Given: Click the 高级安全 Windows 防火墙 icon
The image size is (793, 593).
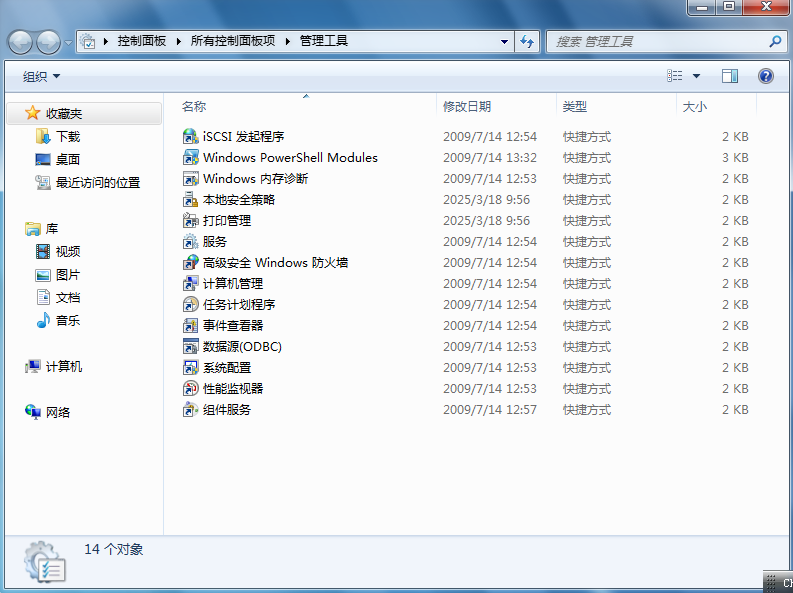Looking at the screenshot, I should coord(191,262).
